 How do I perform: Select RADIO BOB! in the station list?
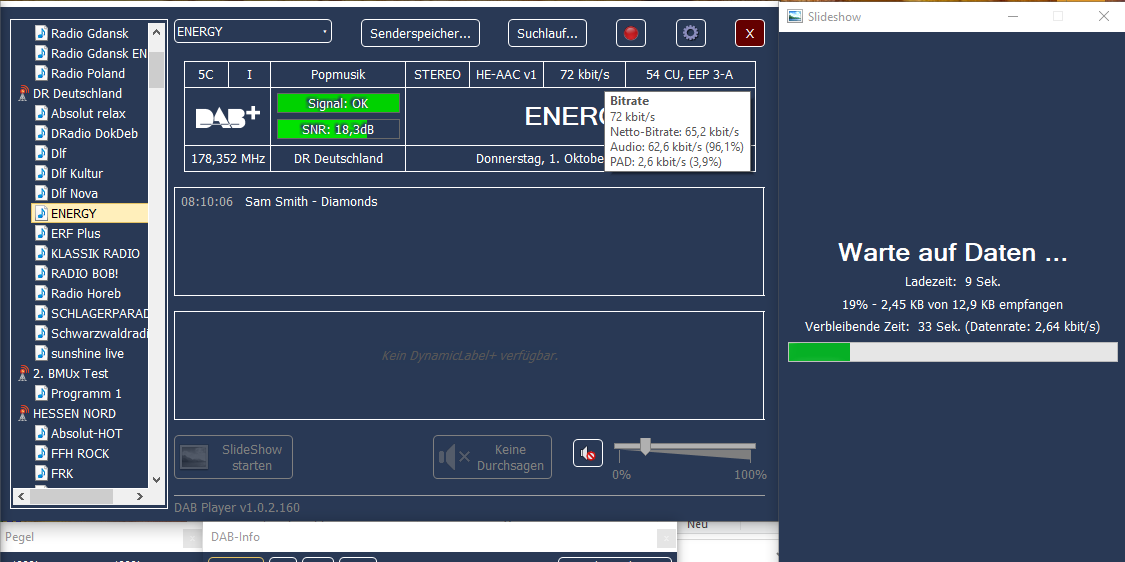85,273
